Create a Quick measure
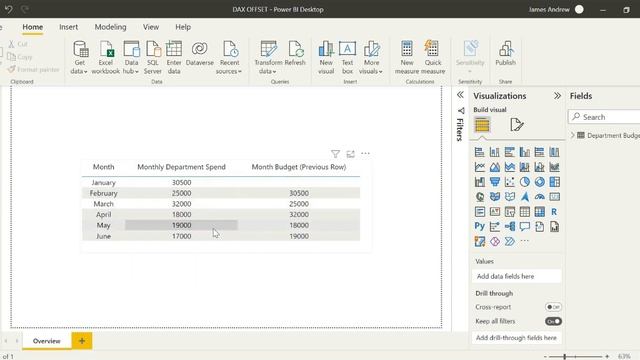Image resolution: width=640 pixels, height=360 pixels. (433, 58)
